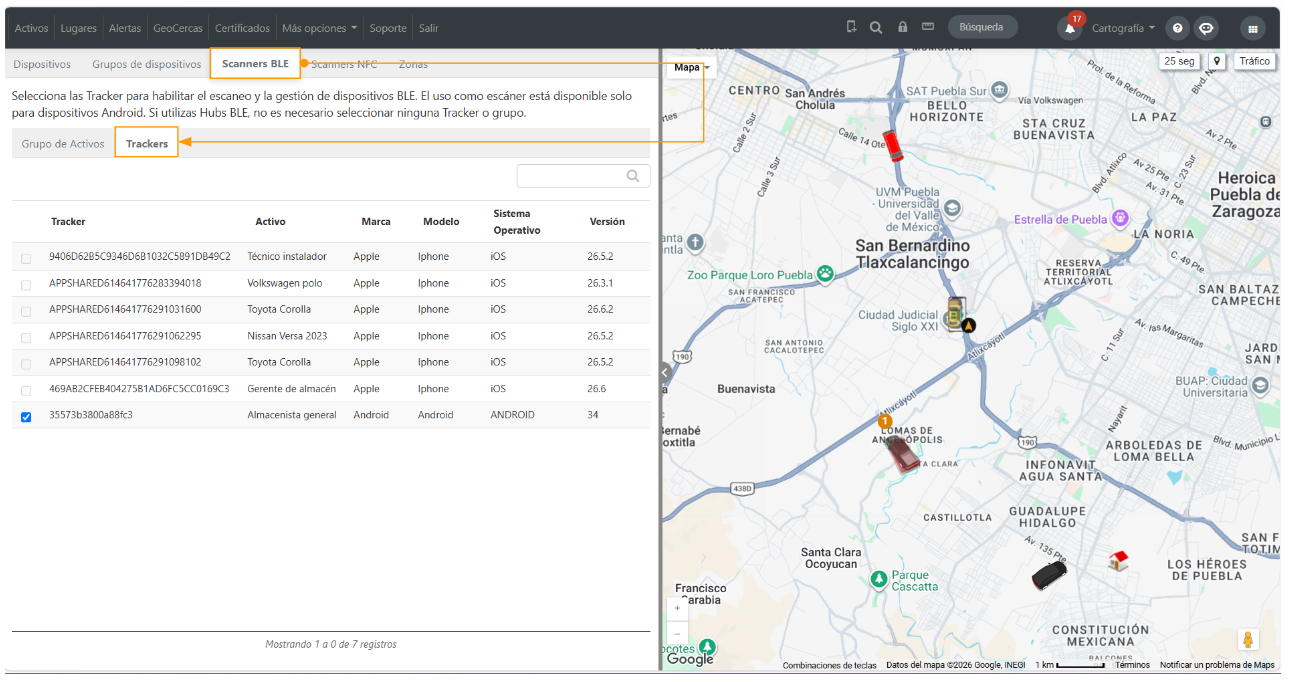Click the add device icon in top bar

[851, 27]
